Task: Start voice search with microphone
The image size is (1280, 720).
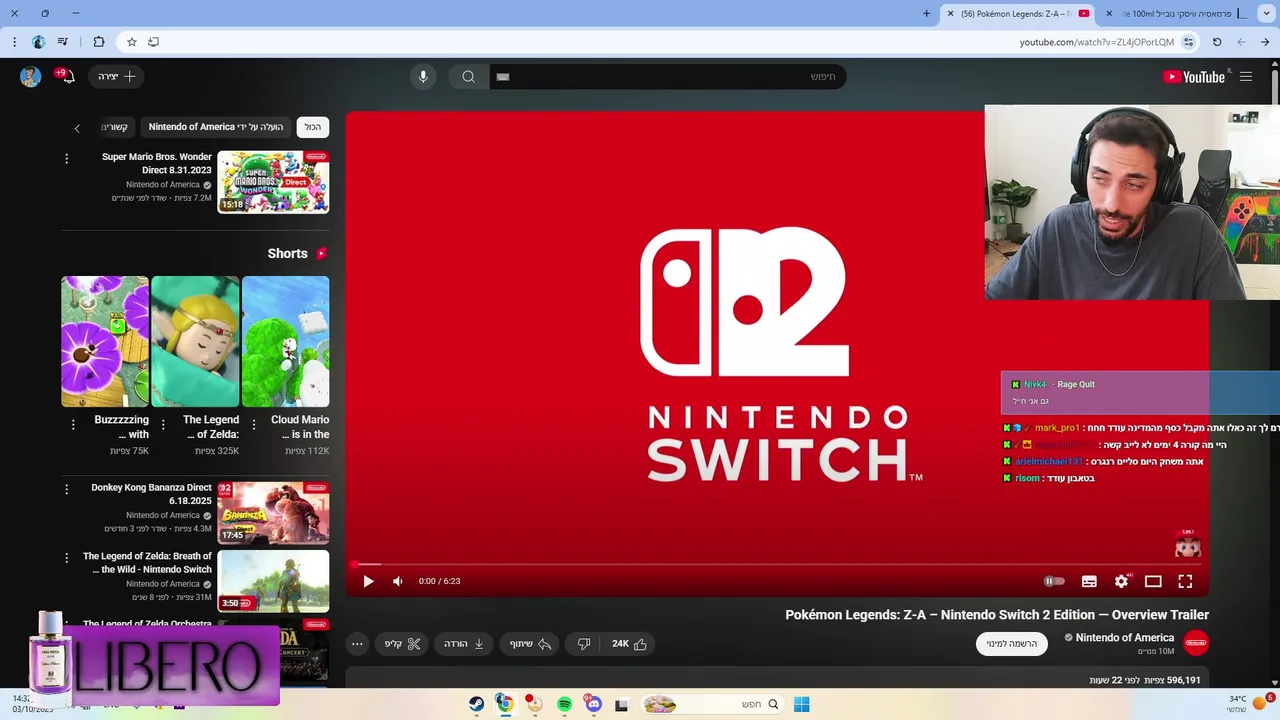Action: click(423, 77)
